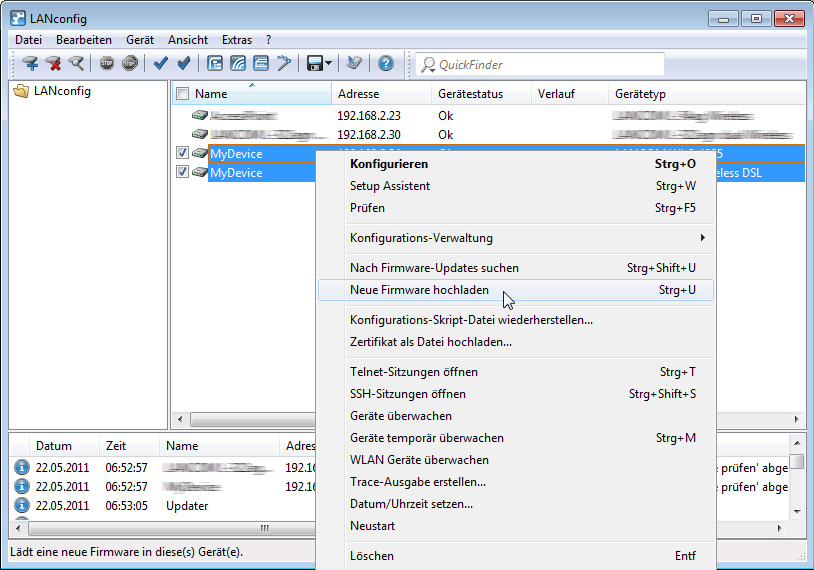The width and height of the screenshot is (814, 570).
Task: Click Neustart in the context menu
Action: [373, 526]
